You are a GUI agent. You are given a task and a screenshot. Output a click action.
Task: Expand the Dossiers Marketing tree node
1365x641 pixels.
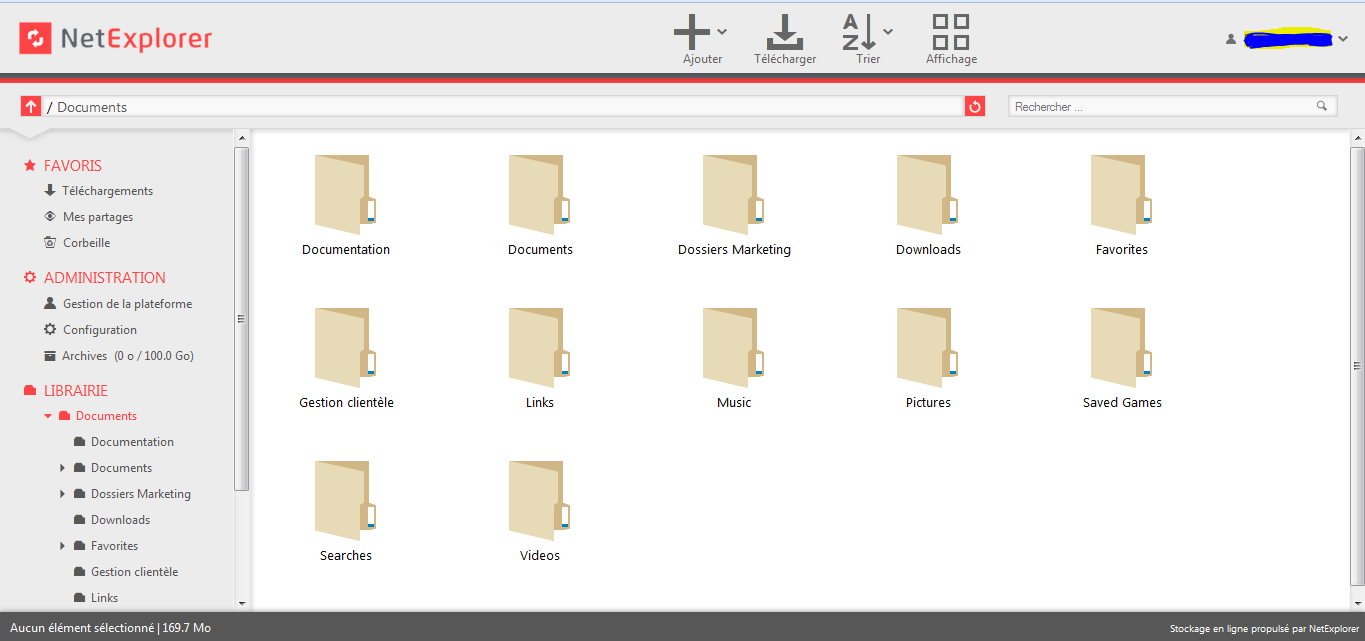(62, 494)
